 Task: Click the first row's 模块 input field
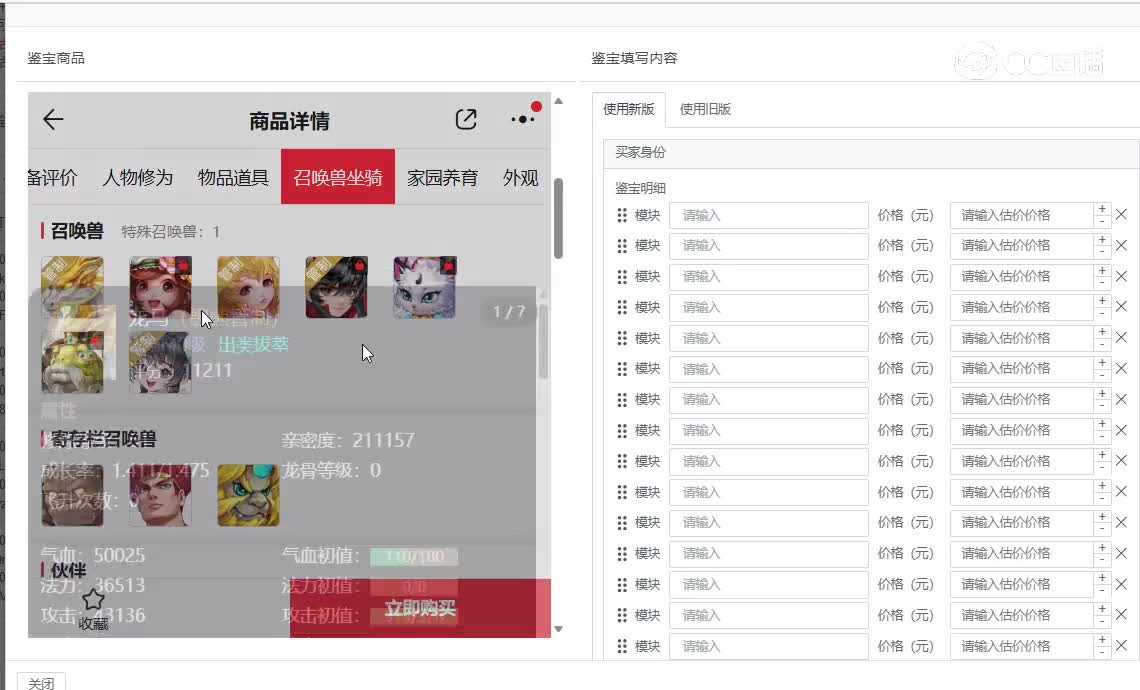768,215
